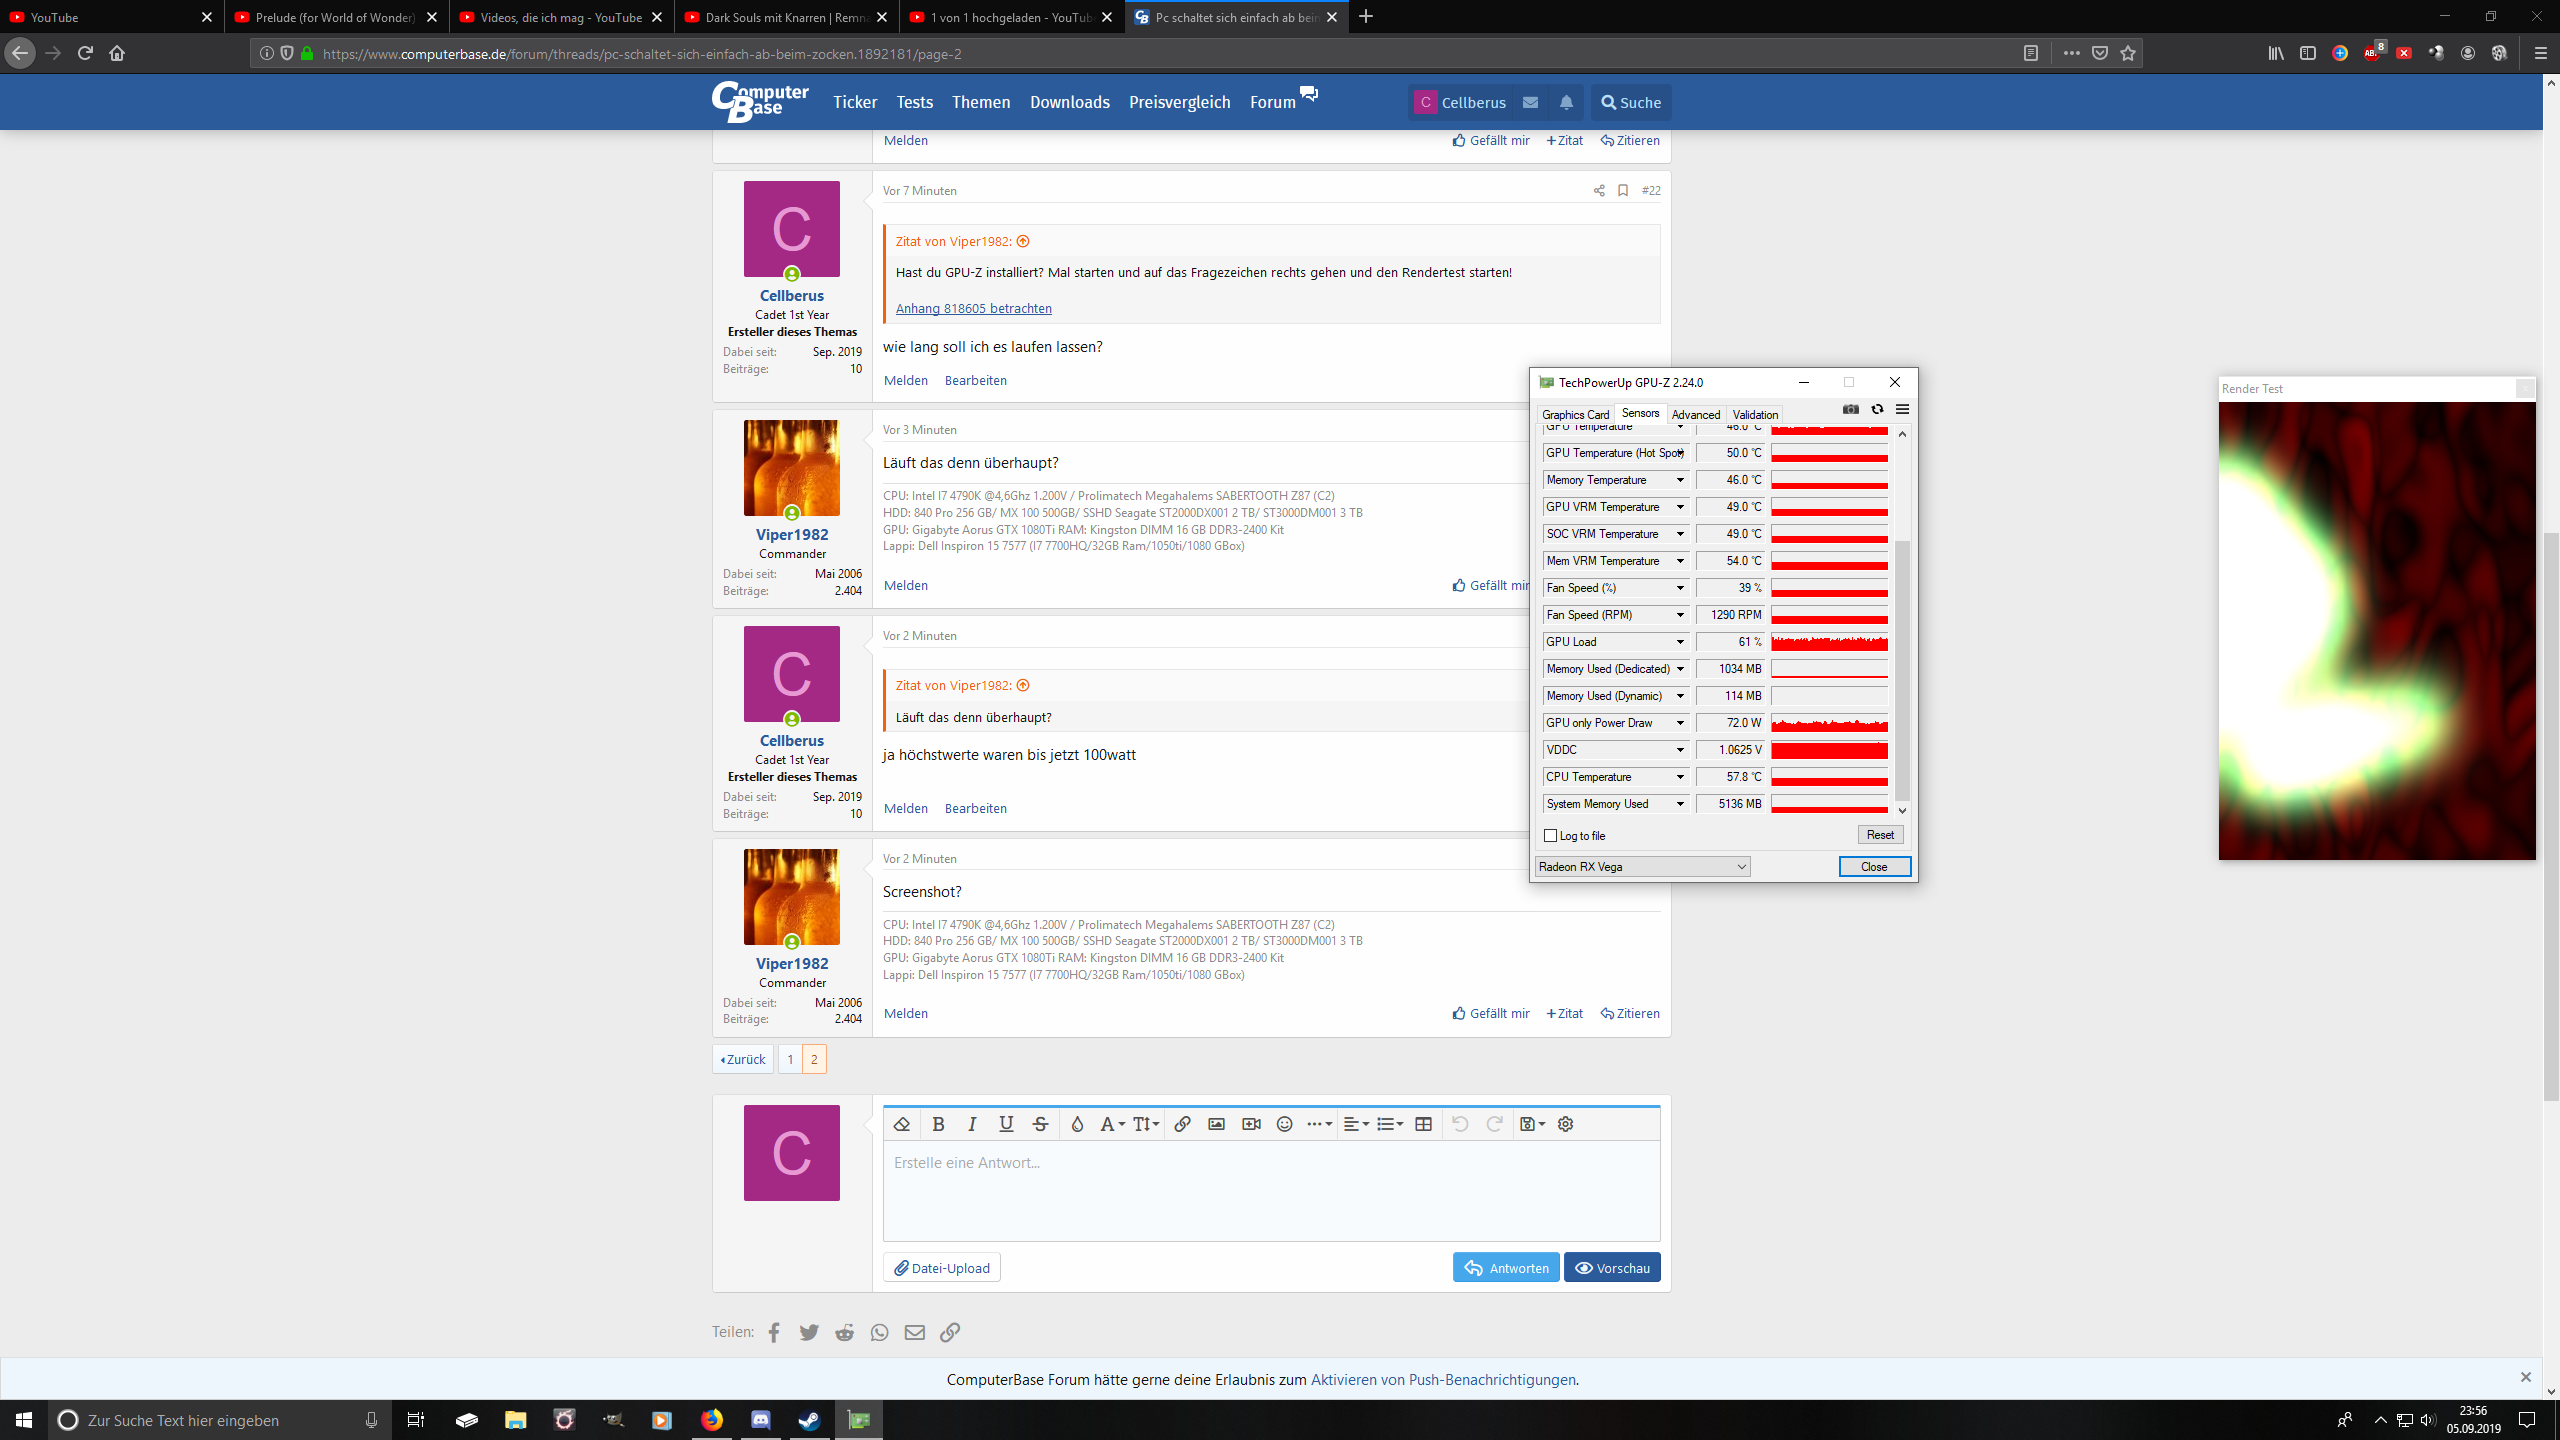
Task: Switch to the Advanced tab in GPU-Z
Action: tap(1695, 415)
